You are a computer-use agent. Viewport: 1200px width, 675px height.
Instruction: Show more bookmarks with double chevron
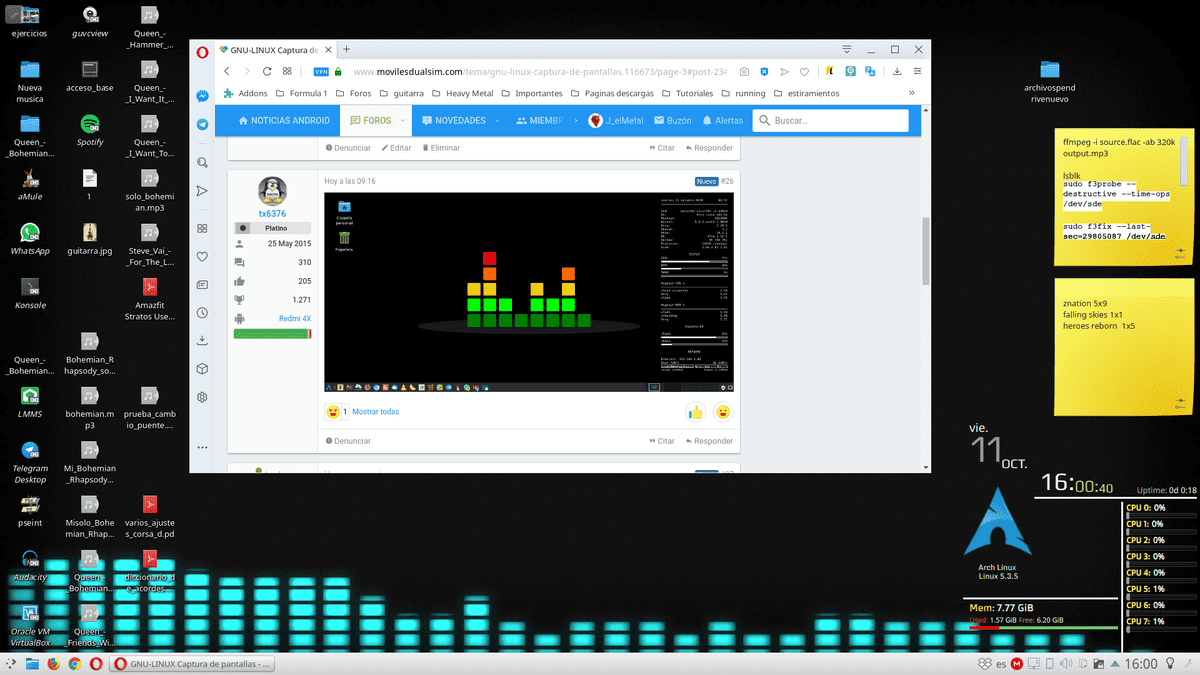point(911,93)
